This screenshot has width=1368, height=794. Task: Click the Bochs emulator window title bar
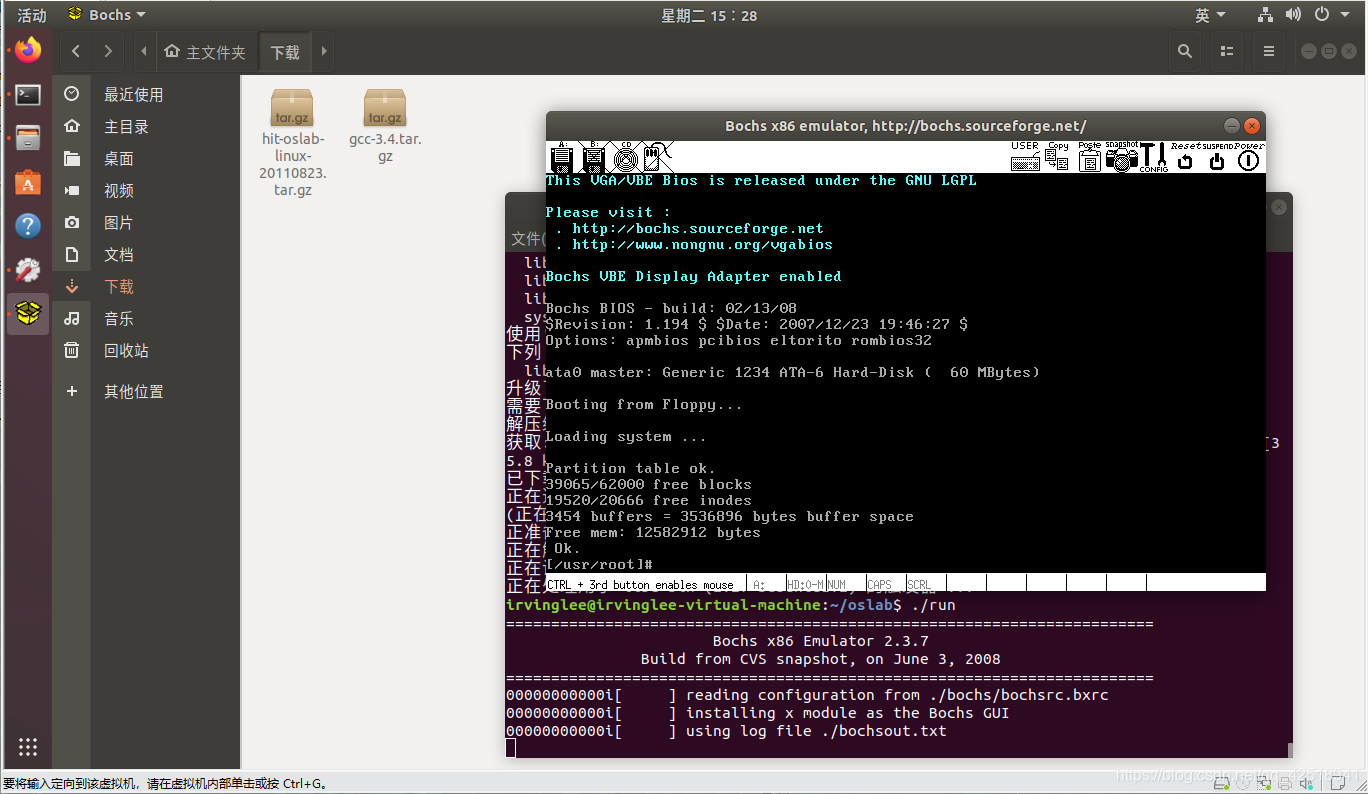(x=905, y=126)
